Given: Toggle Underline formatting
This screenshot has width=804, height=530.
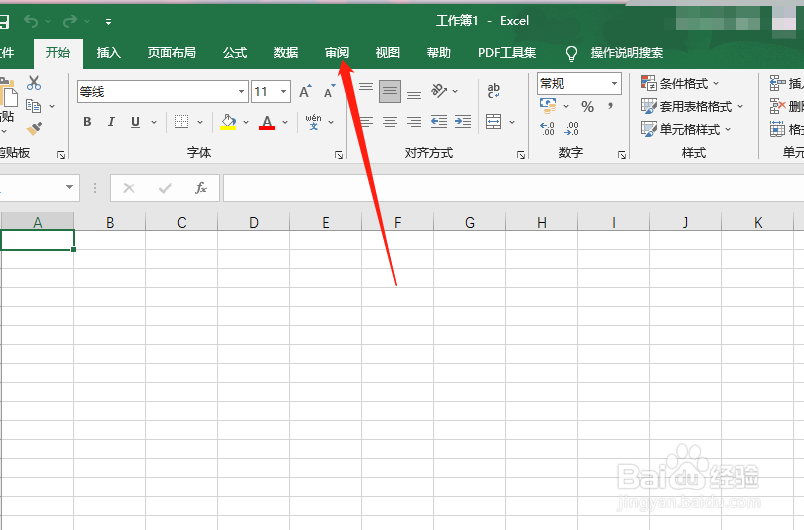Looking at the screenshot, I should [x=135, y=122].
